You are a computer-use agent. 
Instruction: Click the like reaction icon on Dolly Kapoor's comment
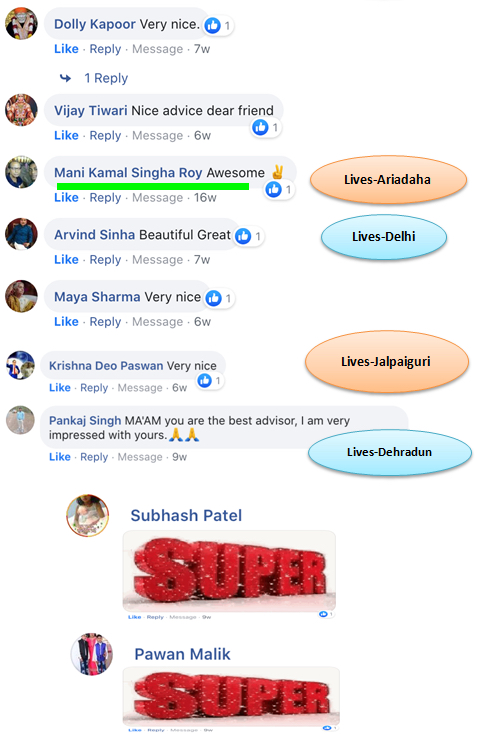point(213,25)
